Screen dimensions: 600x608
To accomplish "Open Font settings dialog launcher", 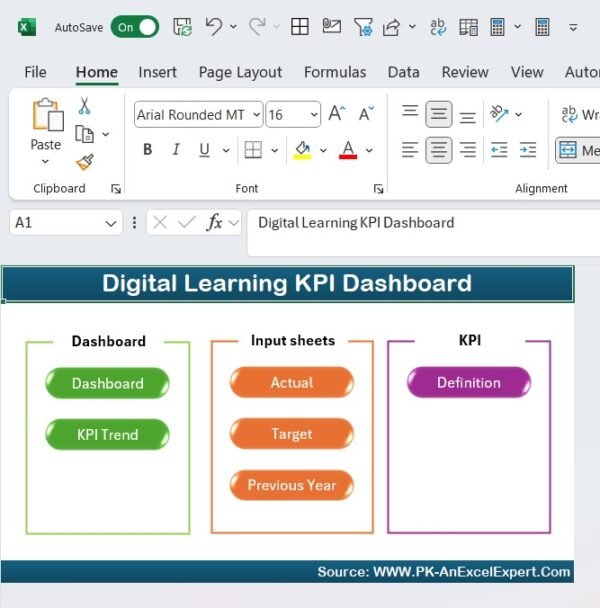I will (378, 189).
